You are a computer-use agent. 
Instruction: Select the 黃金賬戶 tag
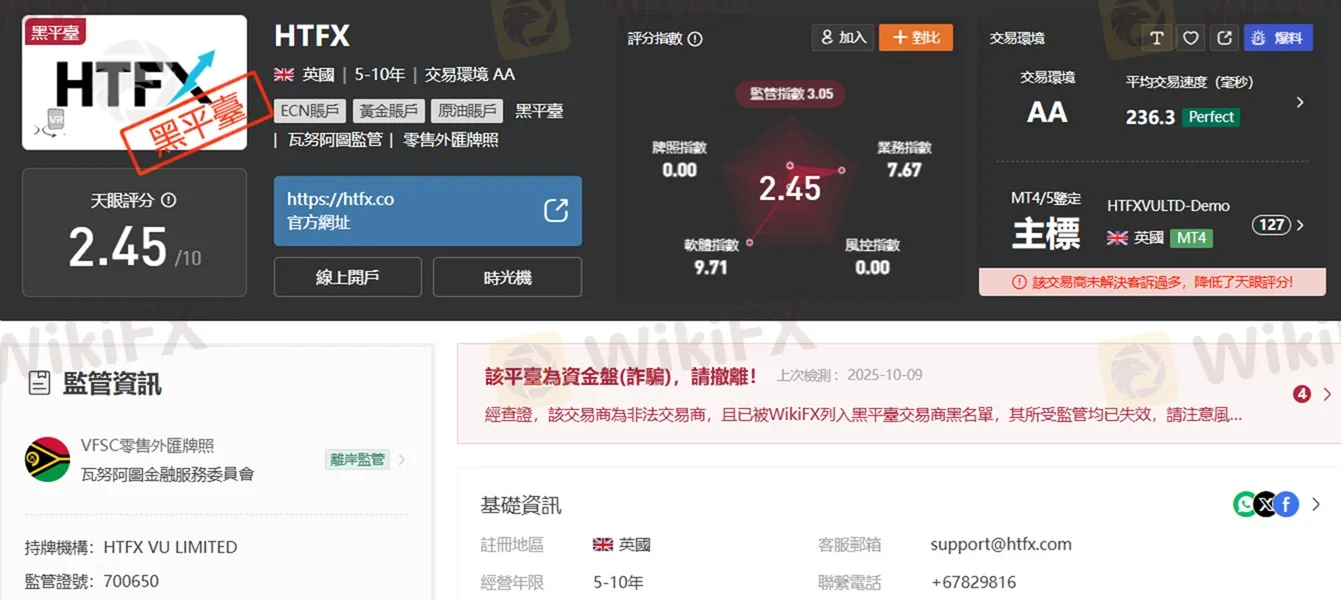(x=390, y=111)
